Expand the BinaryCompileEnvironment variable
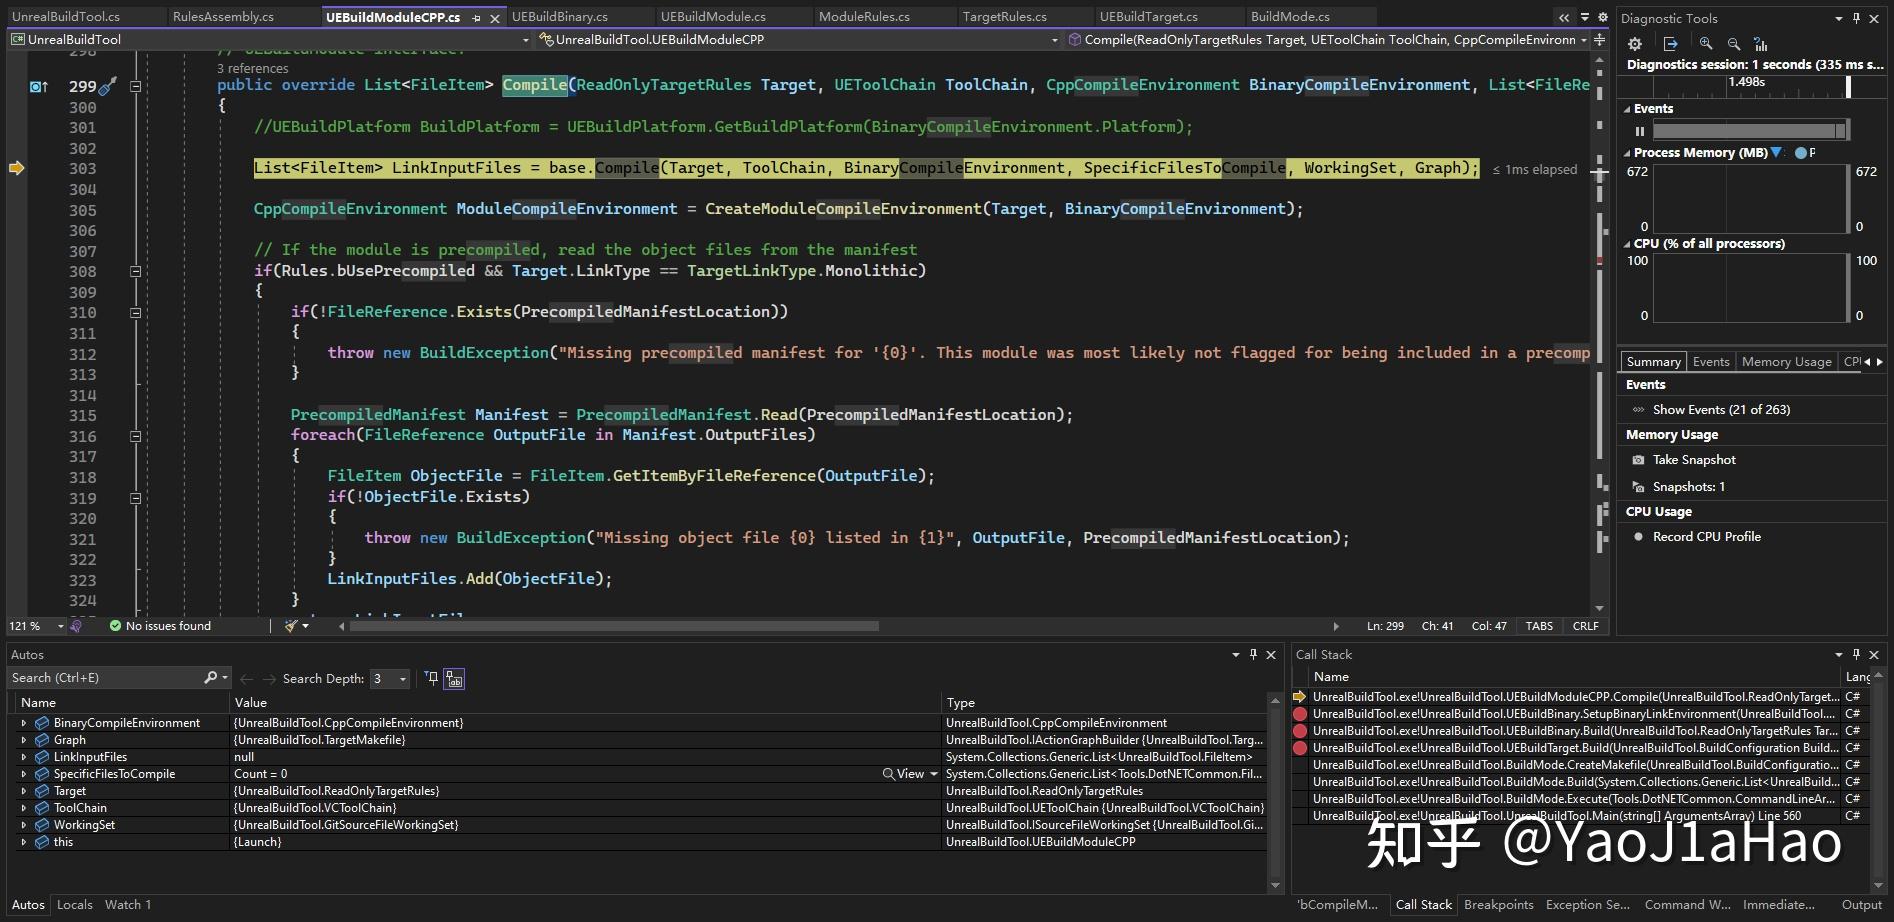The image size is (1894, 922). click(x=24, y=722)
